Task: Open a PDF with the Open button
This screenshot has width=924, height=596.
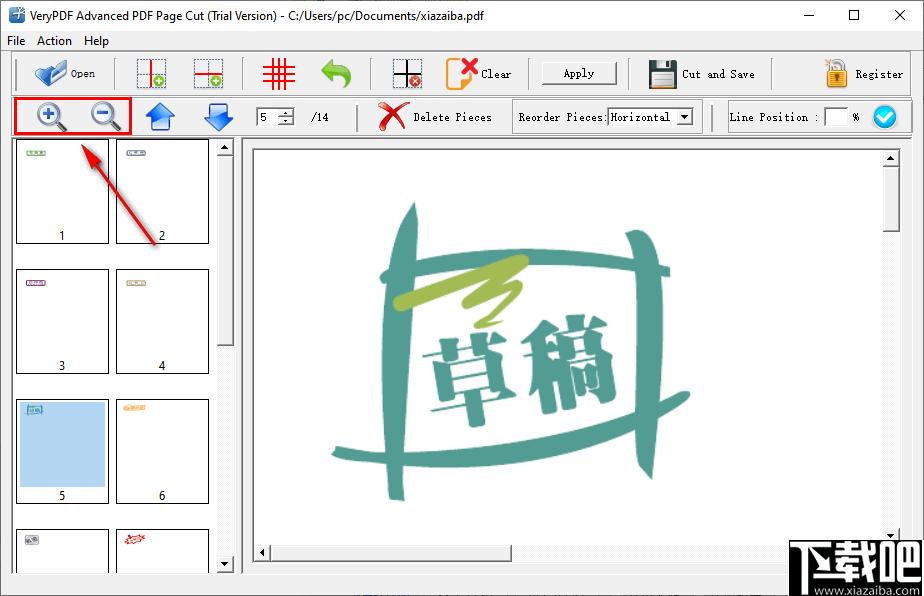Action: pyautogui.click(x=65, y=74)
